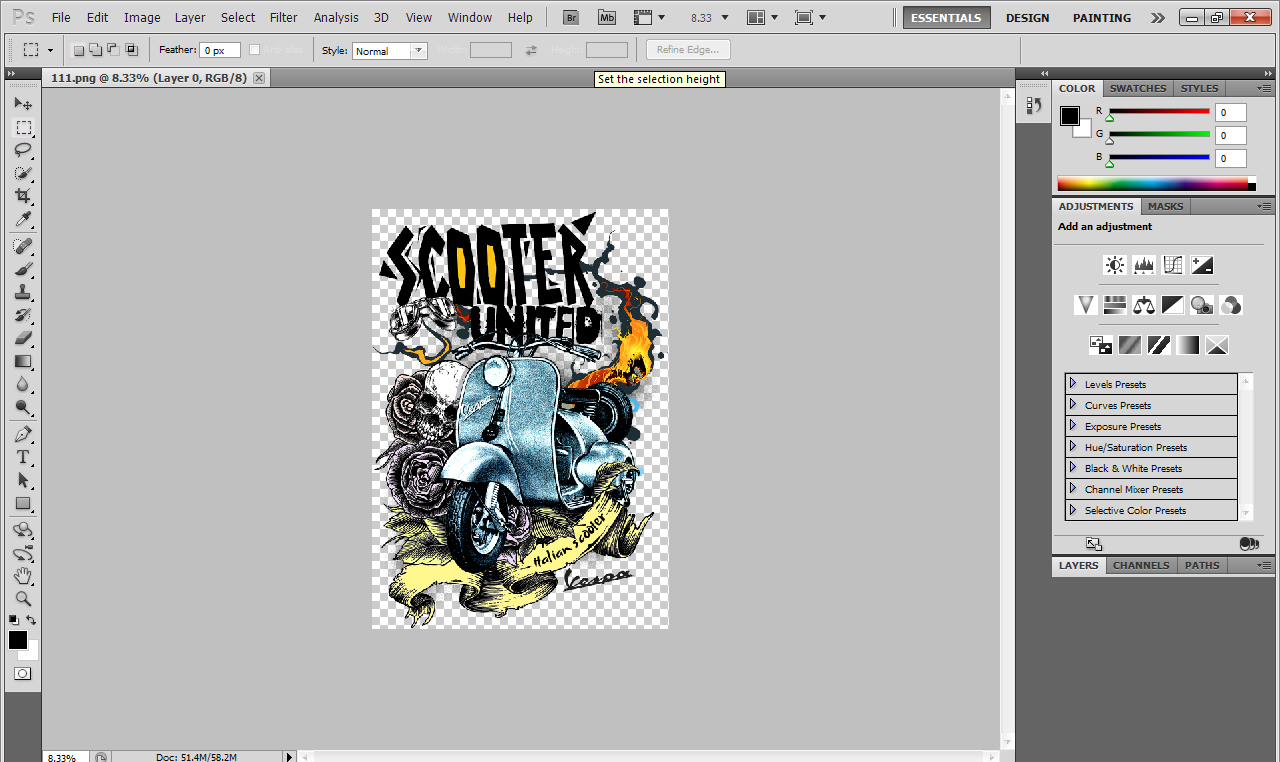Launch Adobe Bridge from application bar
1280x762 pixels.
tap(571, 17)
